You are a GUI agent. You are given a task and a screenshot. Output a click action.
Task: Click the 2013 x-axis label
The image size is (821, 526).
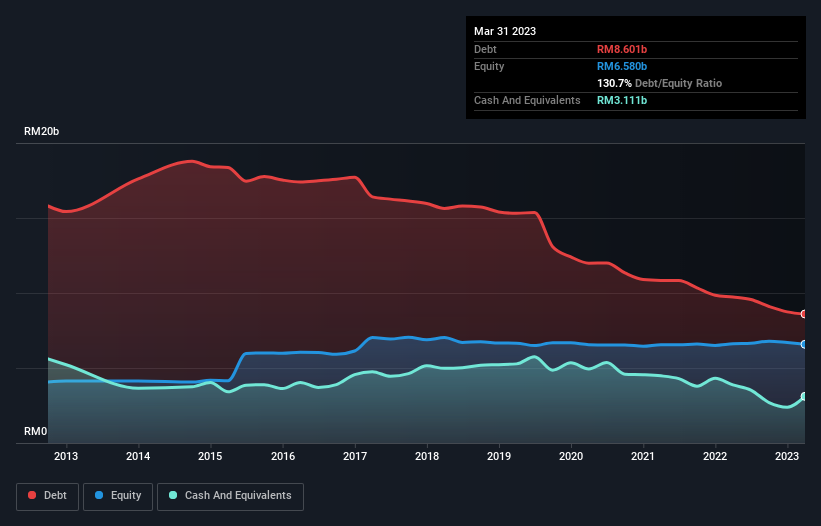(66, 456)
